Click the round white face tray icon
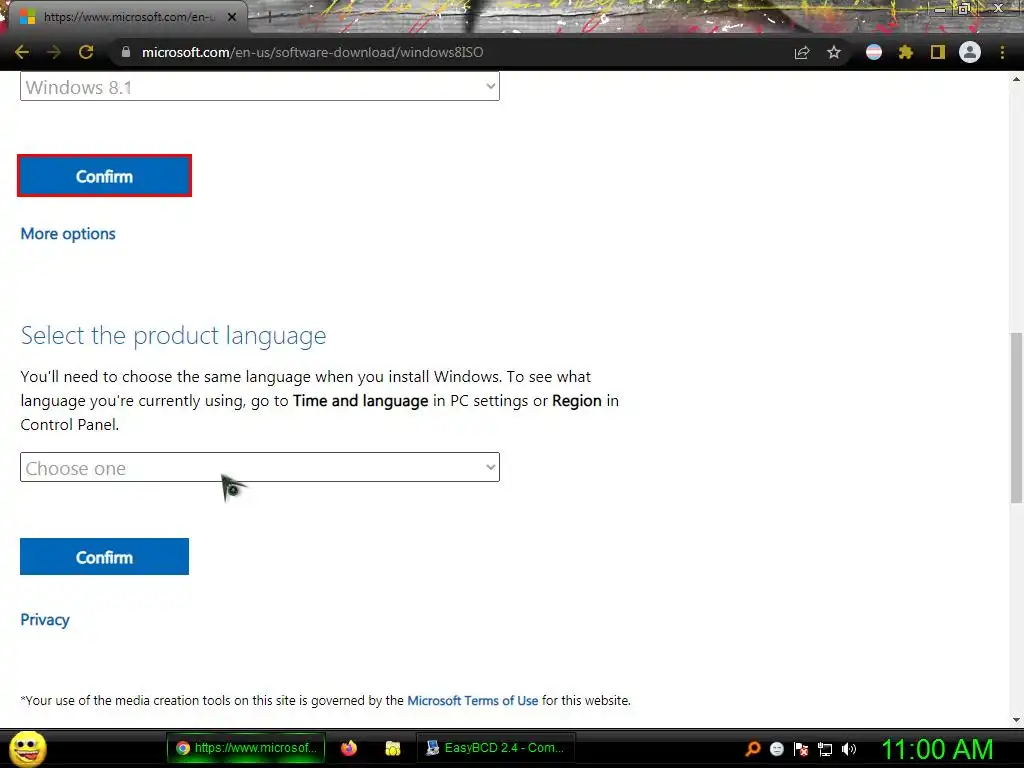1024x768 pixels. [x=776, y=749]
